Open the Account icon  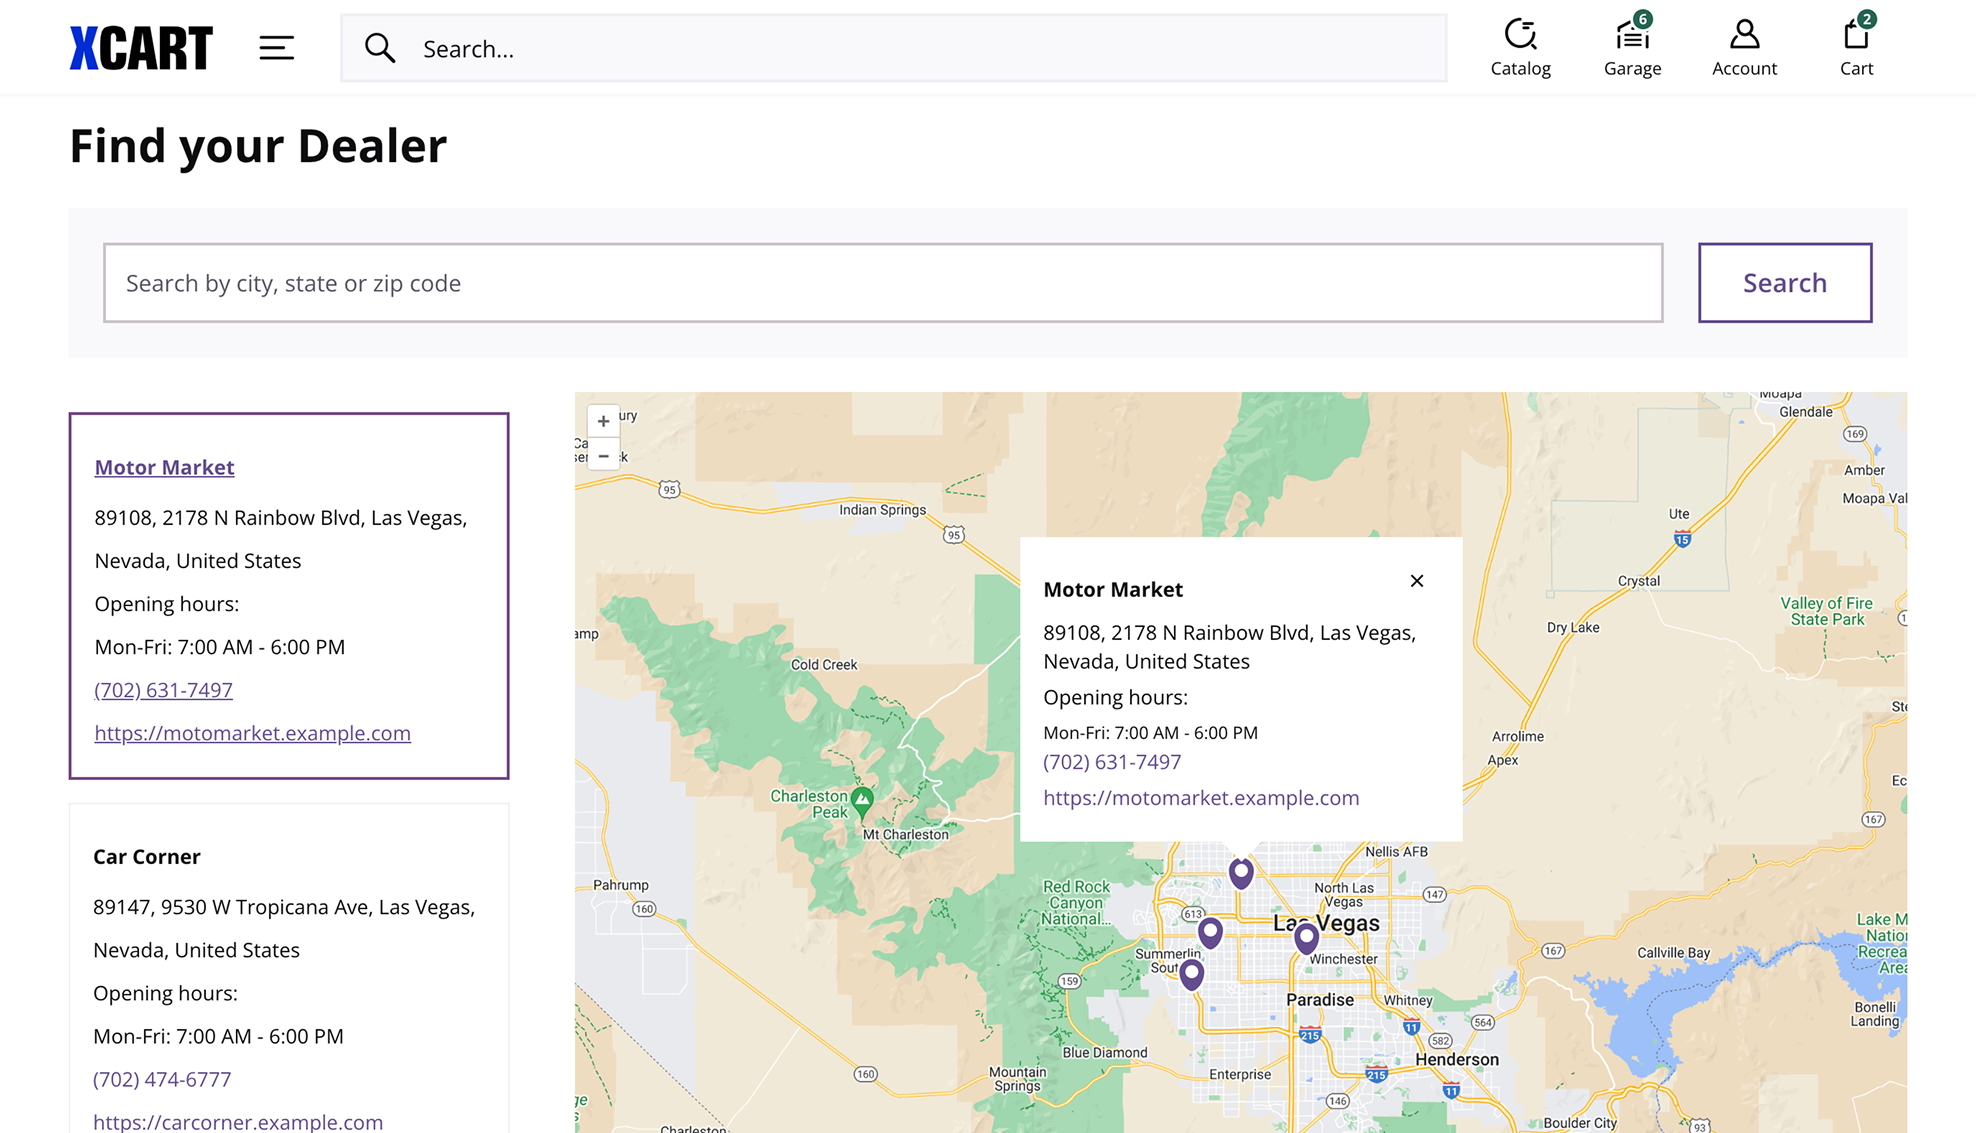point(1744,48)
